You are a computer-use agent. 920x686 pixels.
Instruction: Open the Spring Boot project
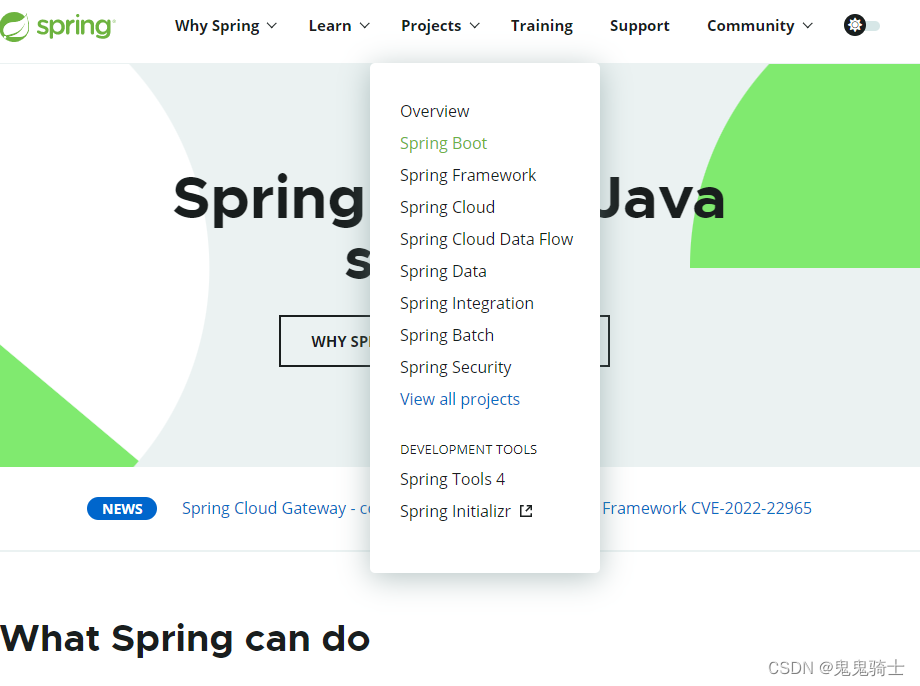click(x=444, y=143)
